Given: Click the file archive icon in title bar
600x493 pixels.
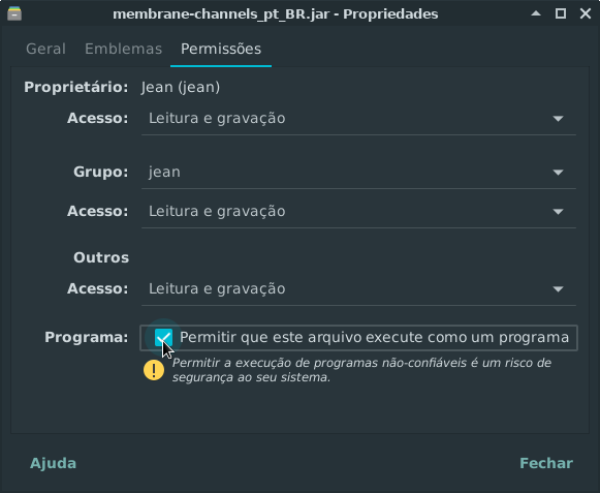Looking at the screenshot, I should pos(15,13).
